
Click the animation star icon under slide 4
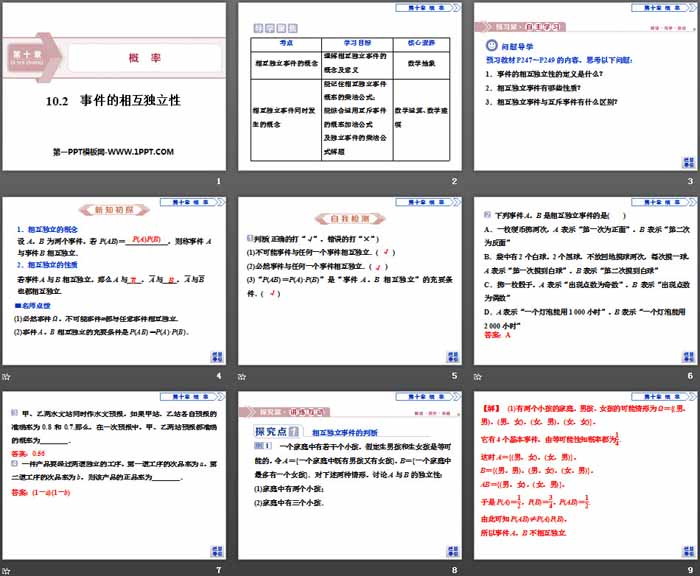pyautogui.click(x=8, y=375)
